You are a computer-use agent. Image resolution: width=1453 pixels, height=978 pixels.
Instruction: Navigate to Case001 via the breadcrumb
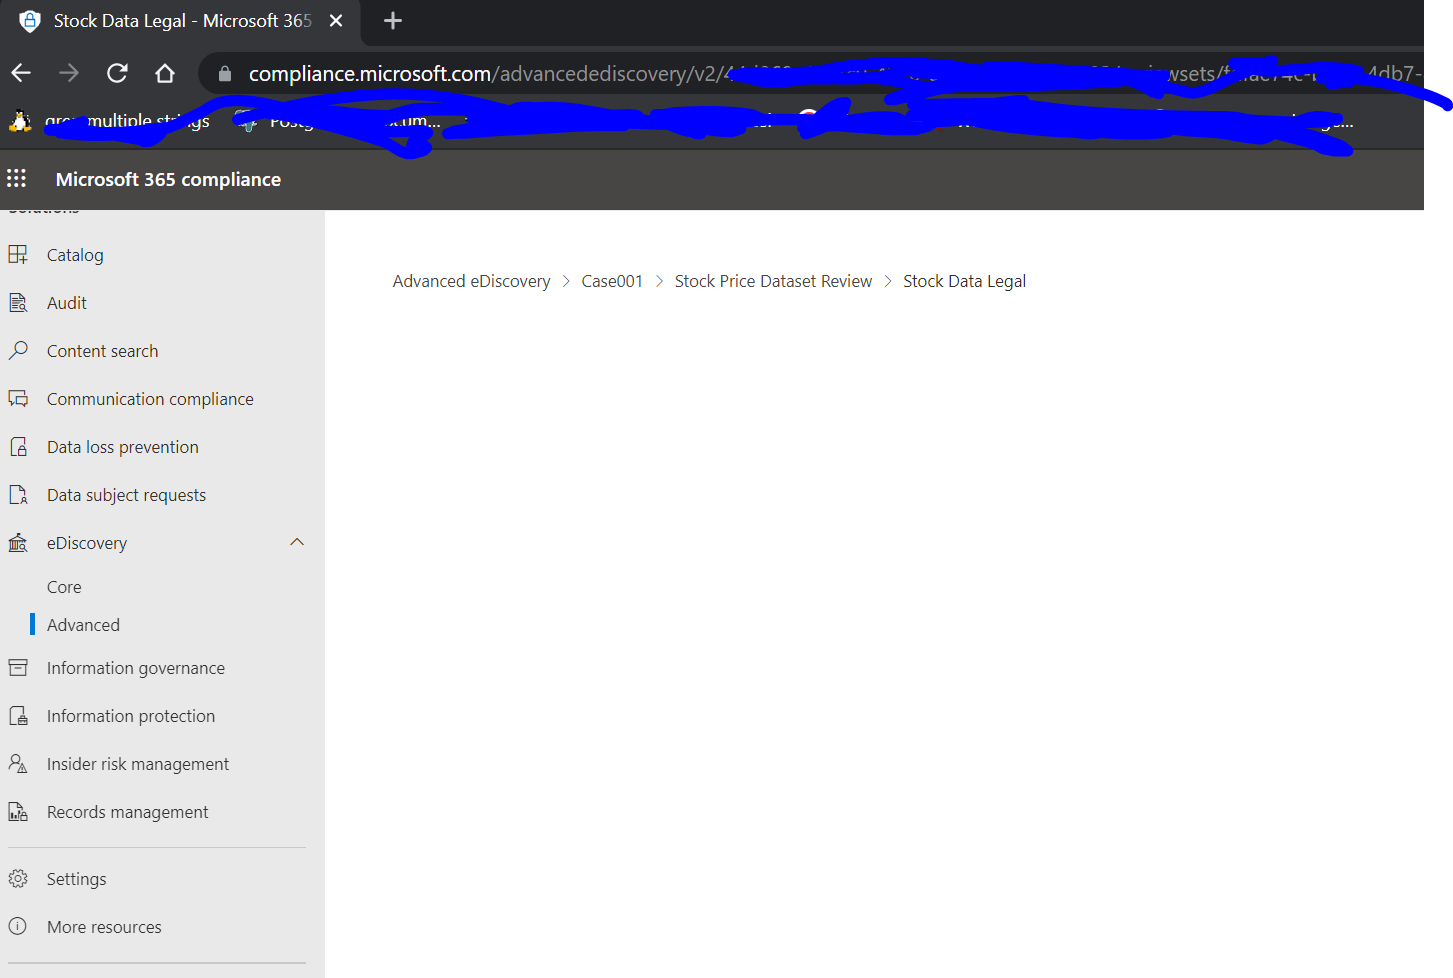[x=612, y=281]
